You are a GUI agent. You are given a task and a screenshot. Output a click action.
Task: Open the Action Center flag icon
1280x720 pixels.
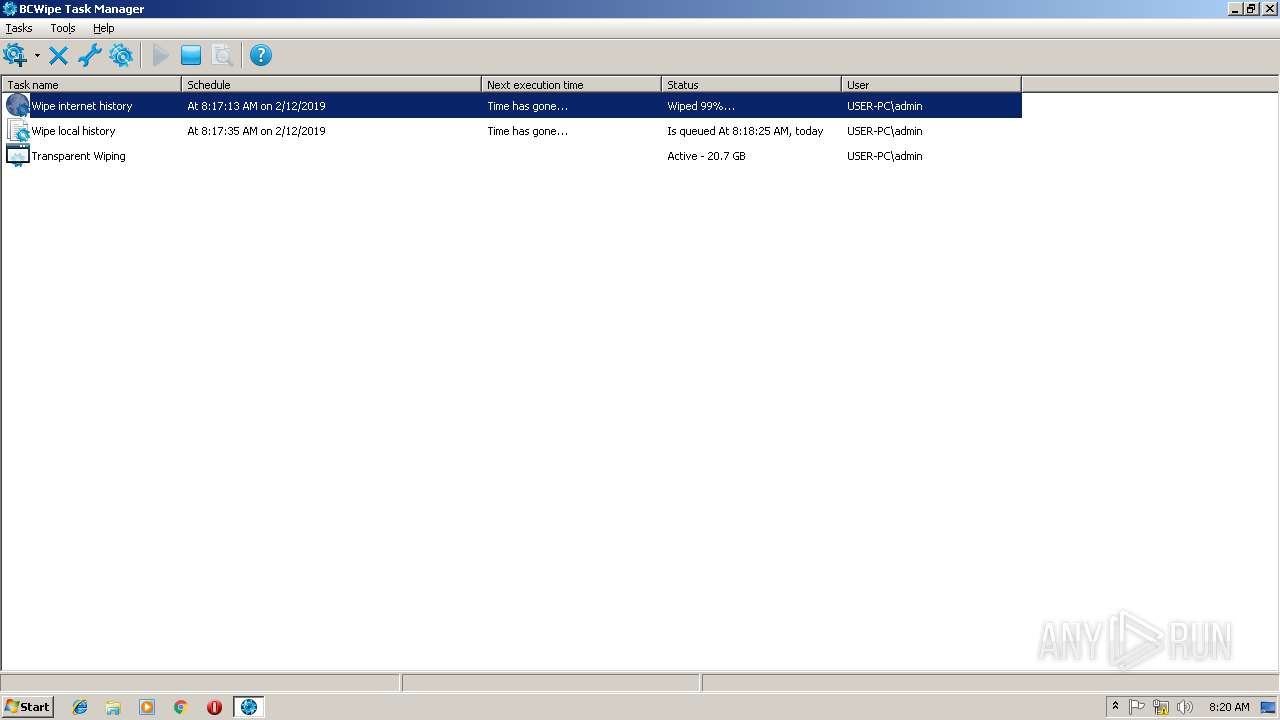click(x=1137, y=707)
